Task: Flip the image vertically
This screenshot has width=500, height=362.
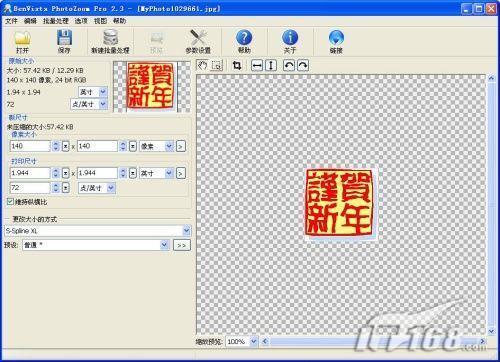Action: point(271,65)
